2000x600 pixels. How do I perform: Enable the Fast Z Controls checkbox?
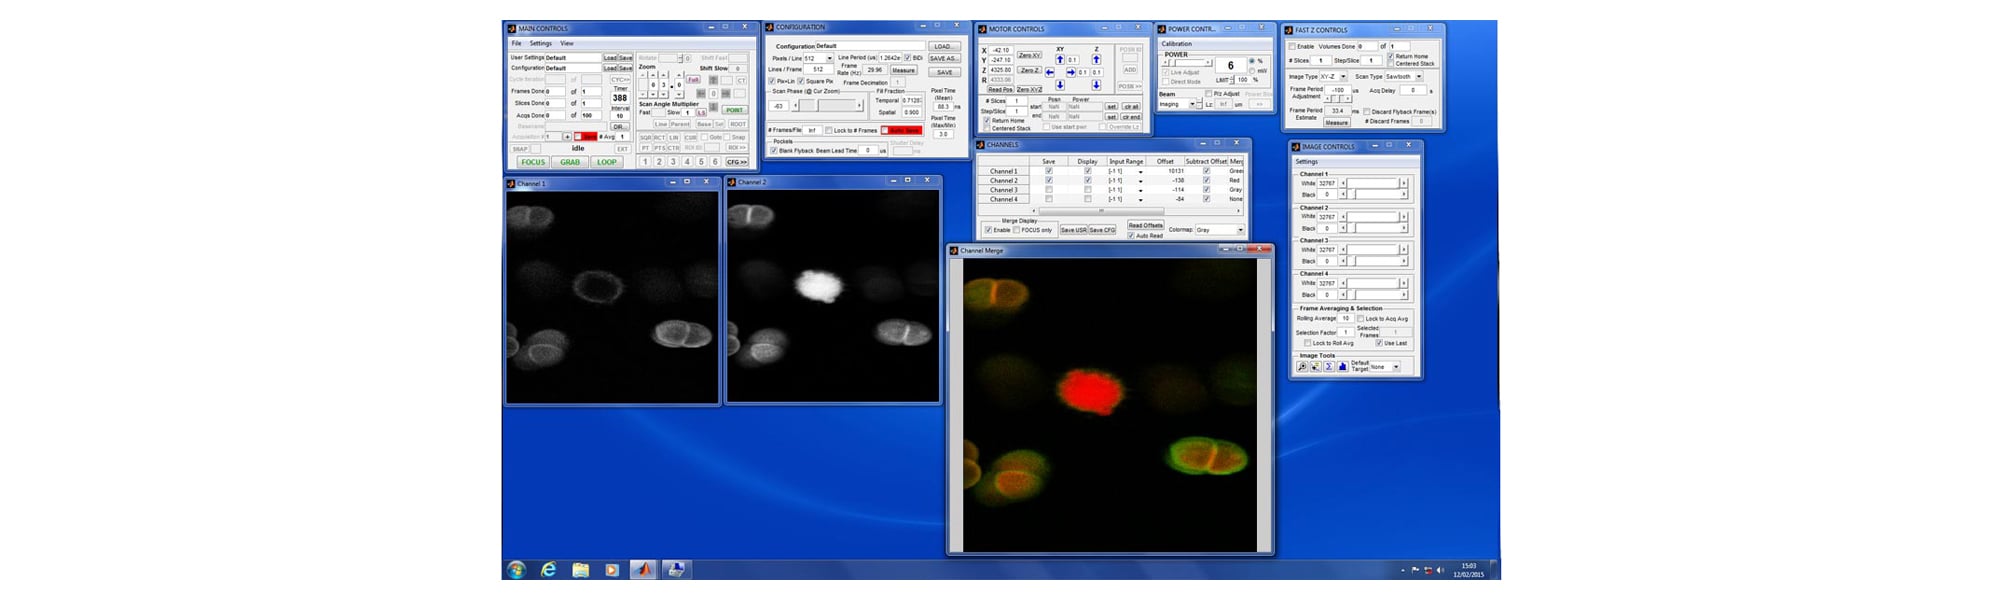[x=1292, y=47]
